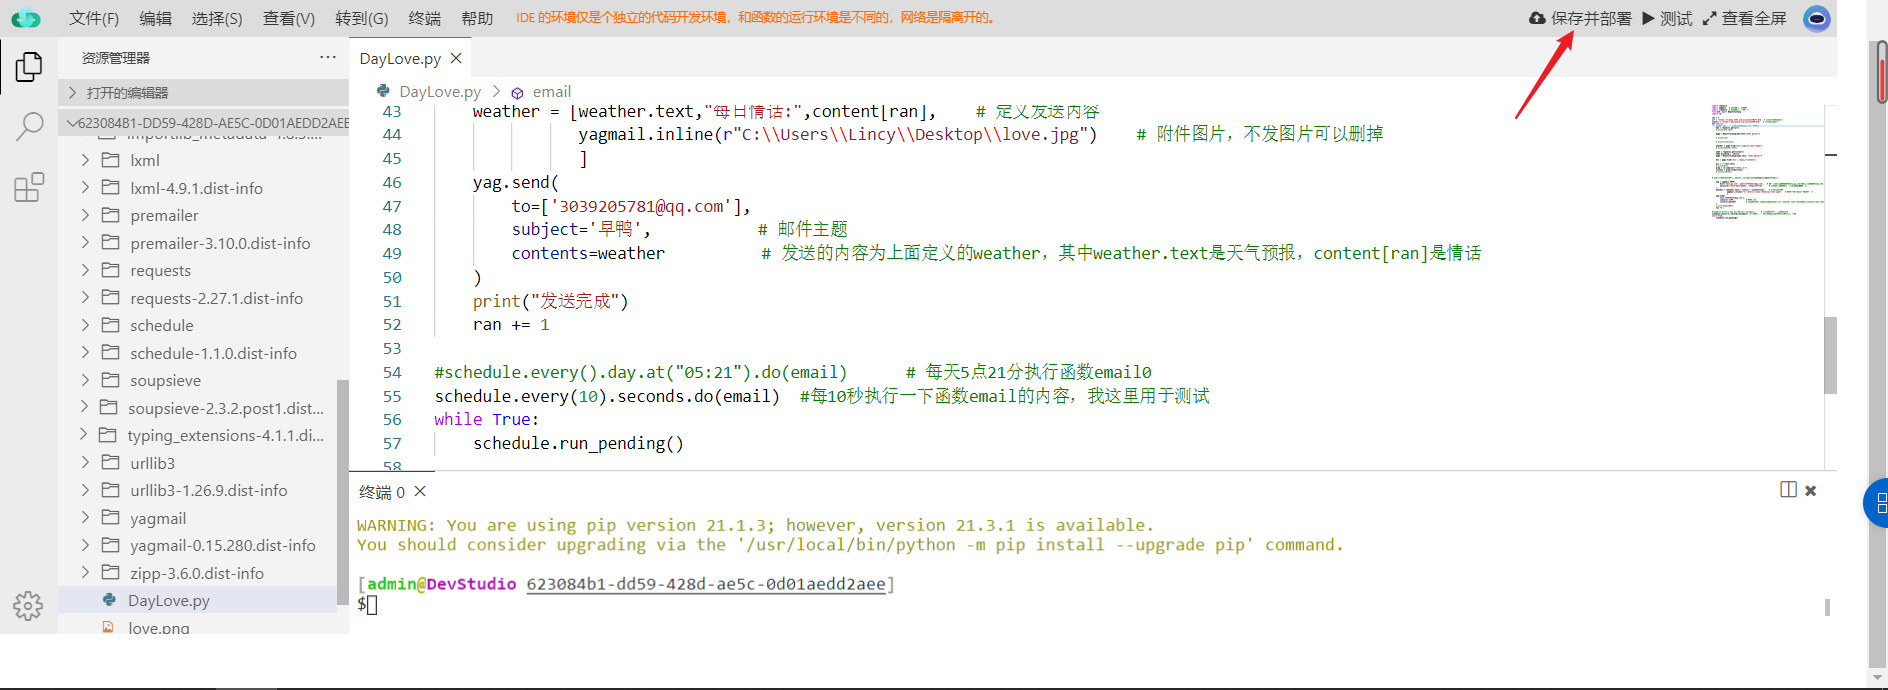Expand the requests-2.27.1.dist-info folder
This screenshot has width=1888, height=690.
tap(85, 298)
